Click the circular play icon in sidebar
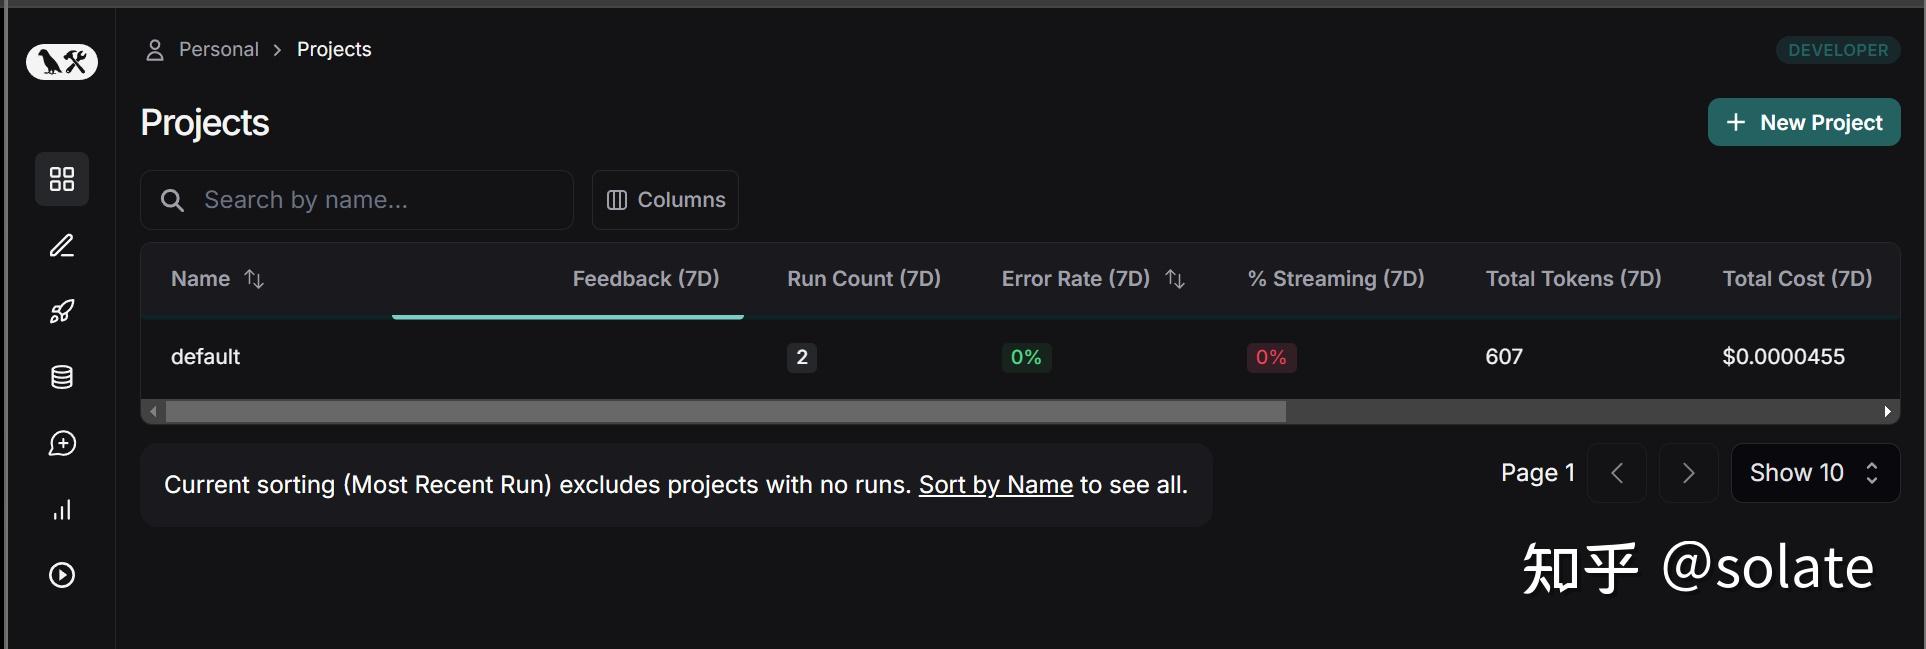The height and width of the screenshot is (649, 1926). [62, 575]
